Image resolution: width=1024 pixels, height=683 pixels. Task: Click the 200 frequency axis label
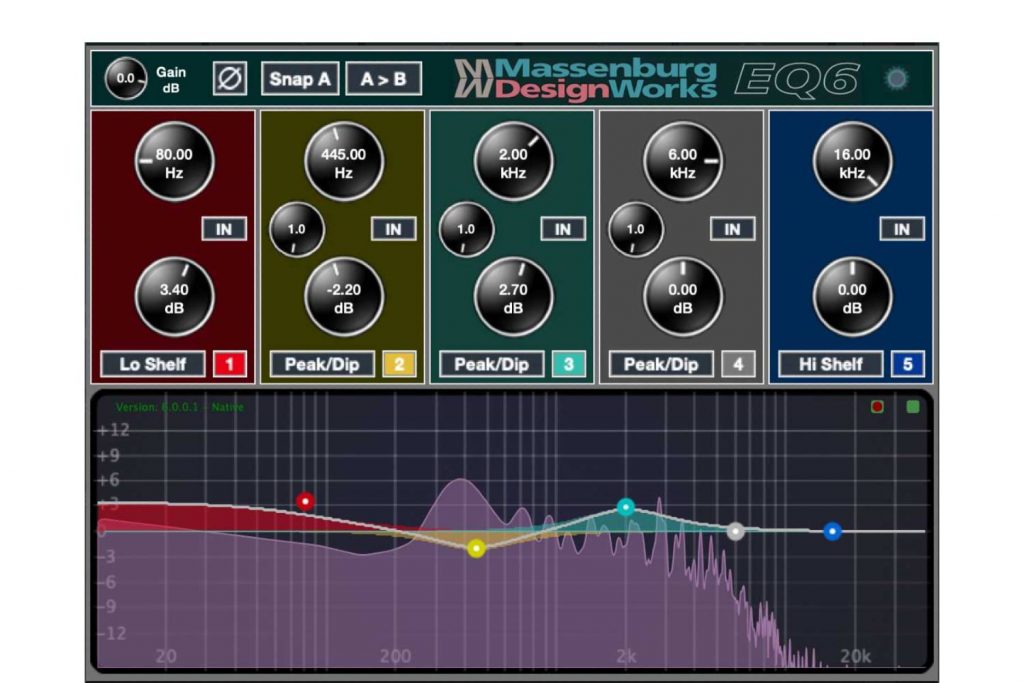396,656
